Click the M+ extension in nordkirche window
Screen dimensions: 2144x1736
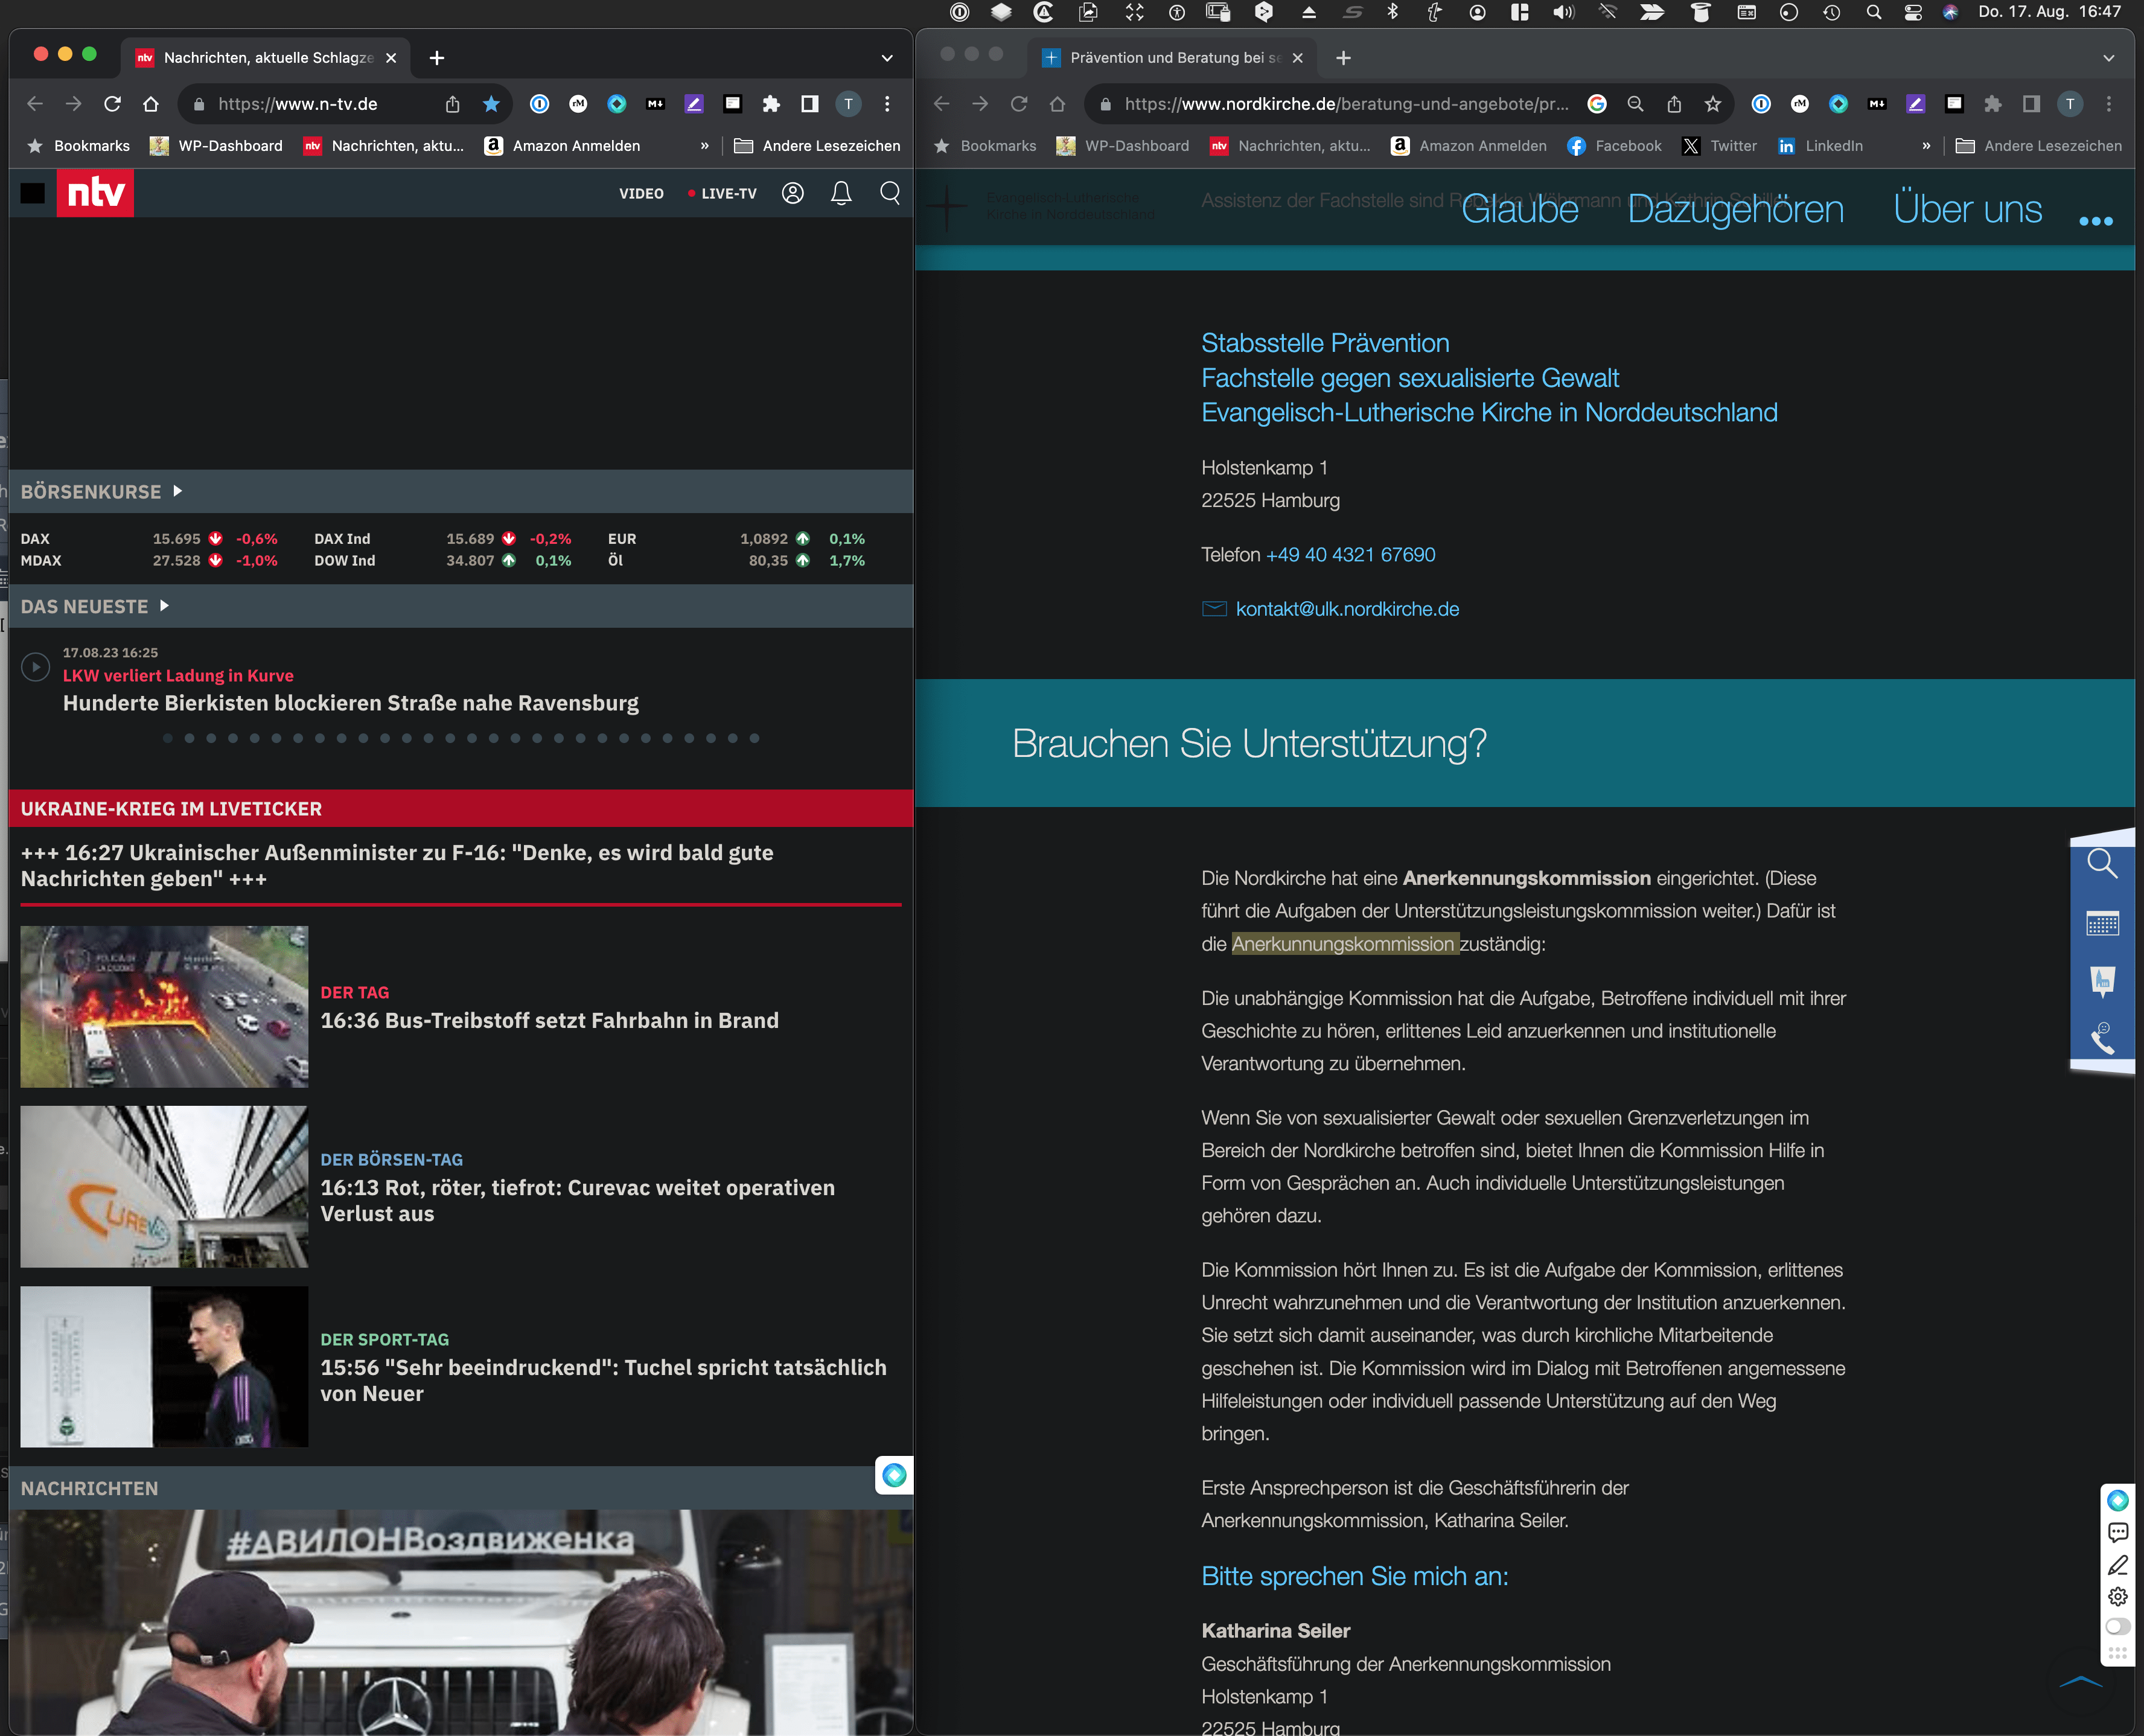(1877, 104)
